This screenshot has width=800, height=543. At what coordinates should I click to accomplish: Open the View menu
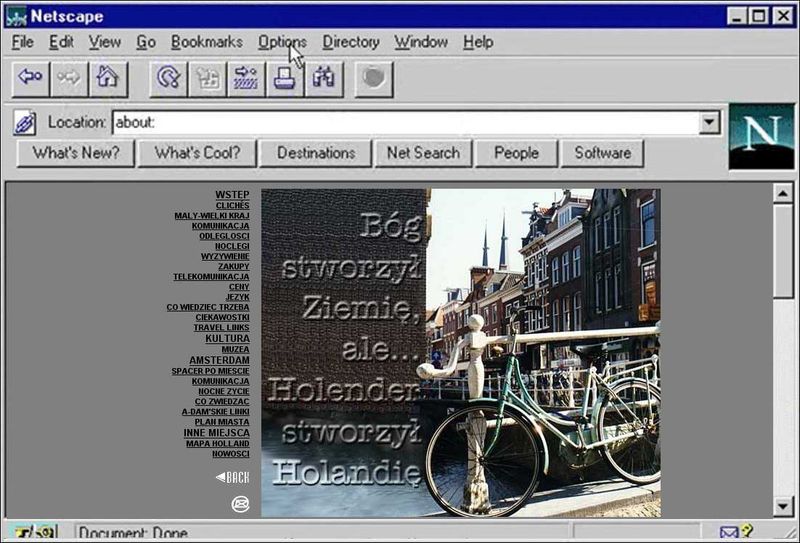105,42
